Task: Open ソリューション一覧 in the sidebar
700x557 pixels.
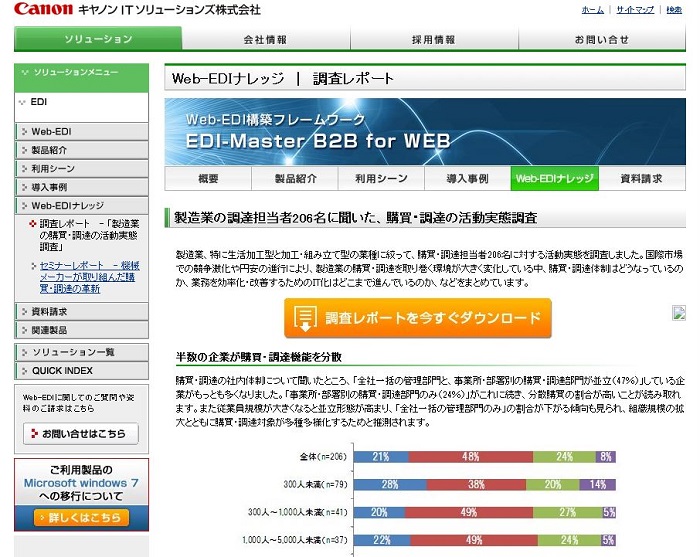Action: coord(82,352)
